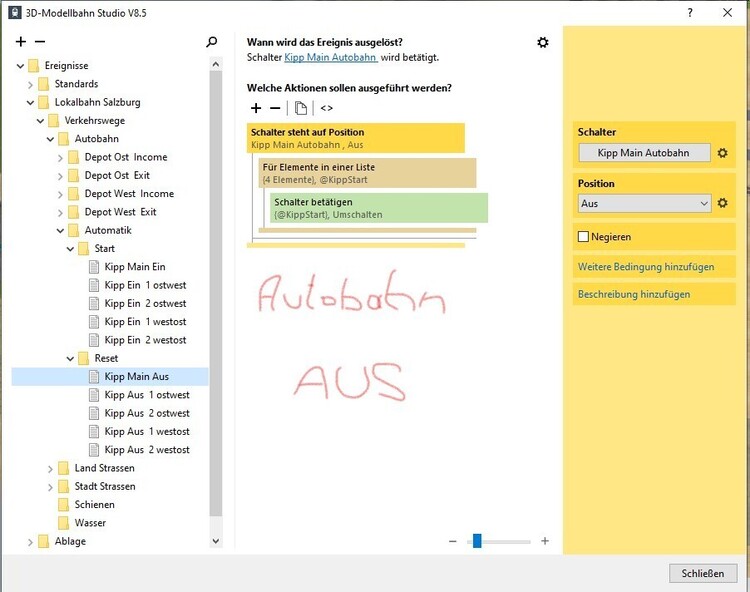Select Kipp Aus 1 ostwest event
The image size is (750, 592).
point(147,395)
